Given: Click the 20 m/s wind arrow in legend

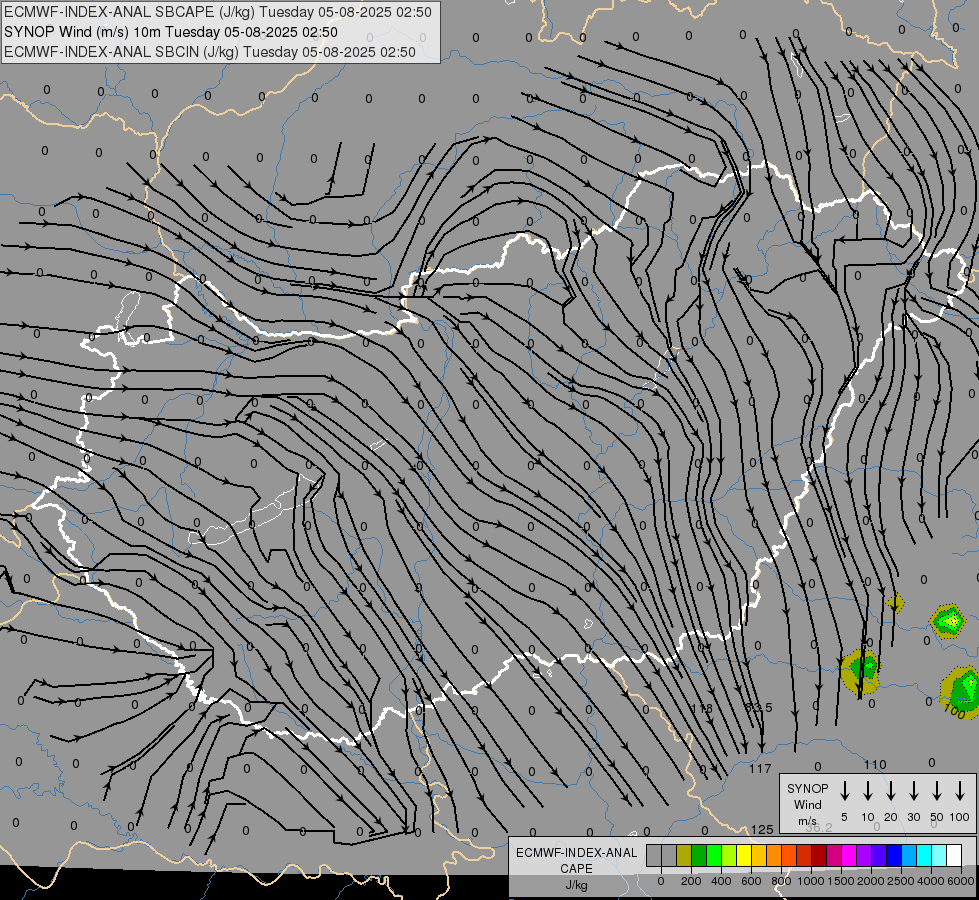Looking at the screenshot, I should (x=891, y=791).
